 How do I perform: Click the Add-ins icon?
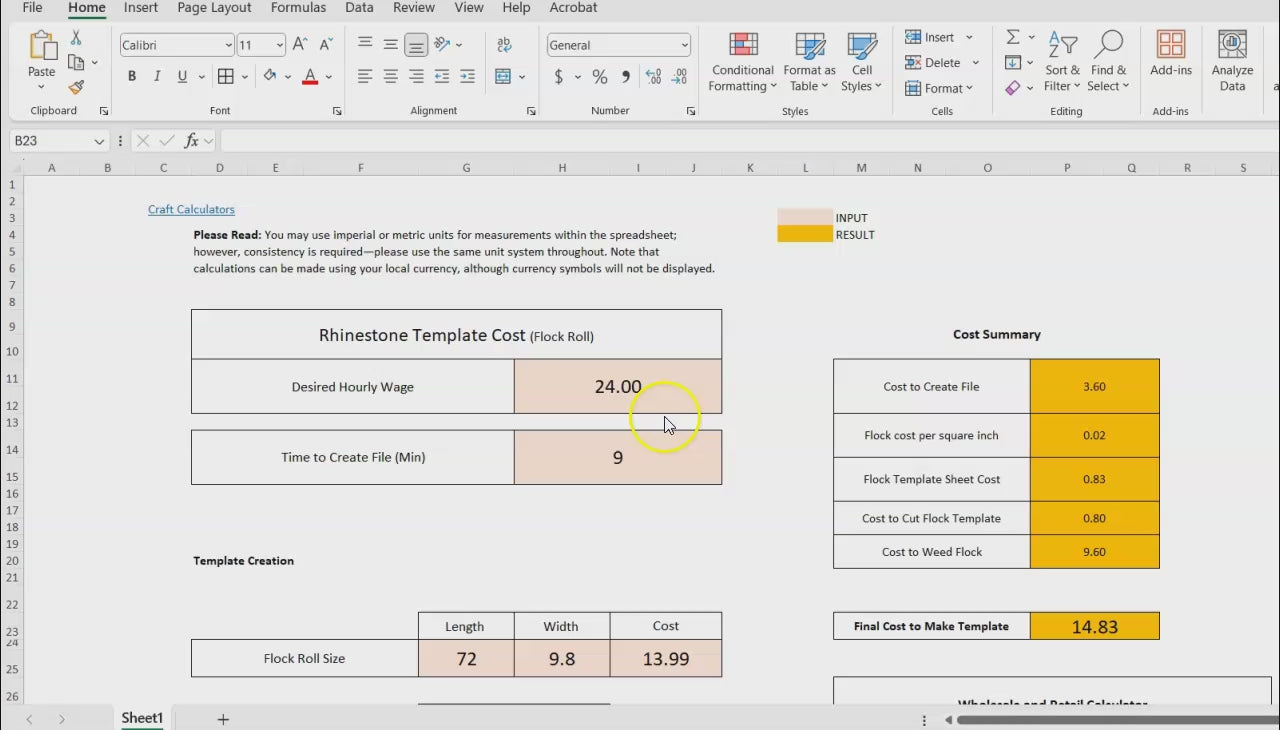click(x=1170, y=54)
